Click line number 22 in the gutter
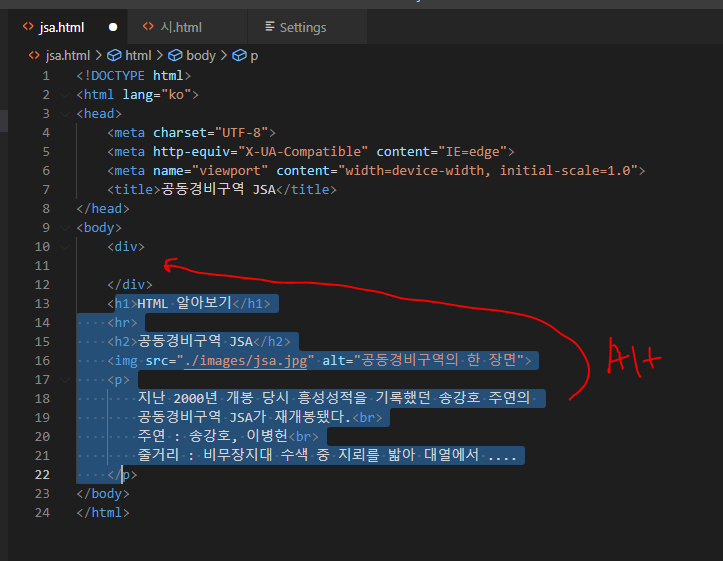This screenshot has height=561, width=723. point(42,474)
